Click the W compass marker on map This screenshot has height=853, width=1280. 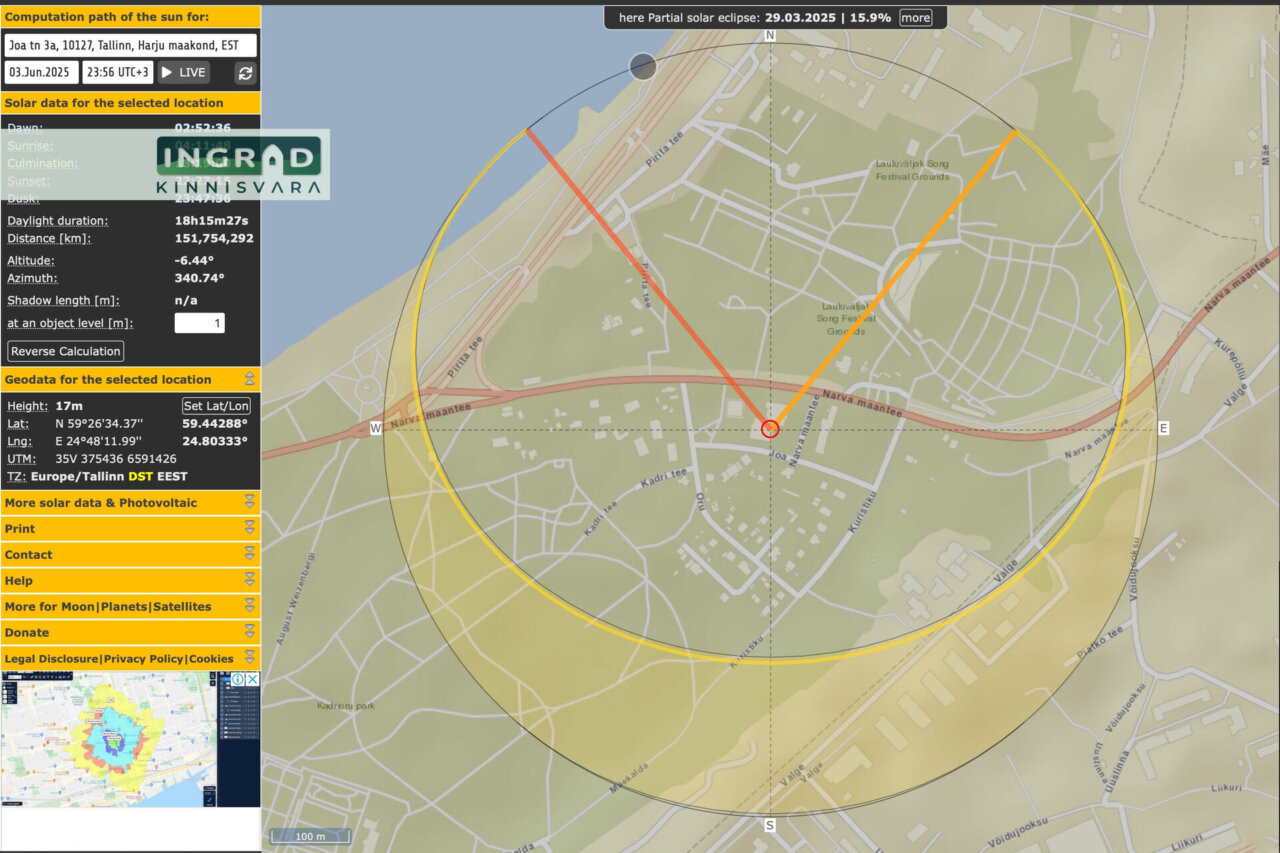tap(376, 429)
